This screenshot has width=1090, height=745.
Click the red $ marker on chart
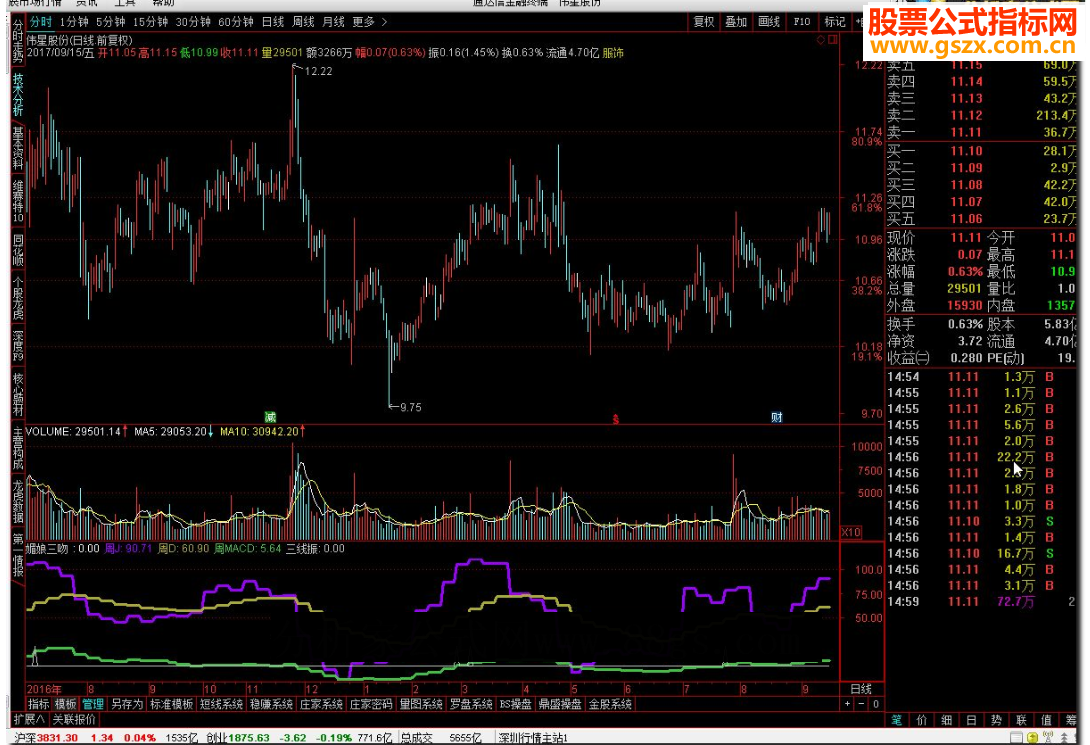(615, 419)
